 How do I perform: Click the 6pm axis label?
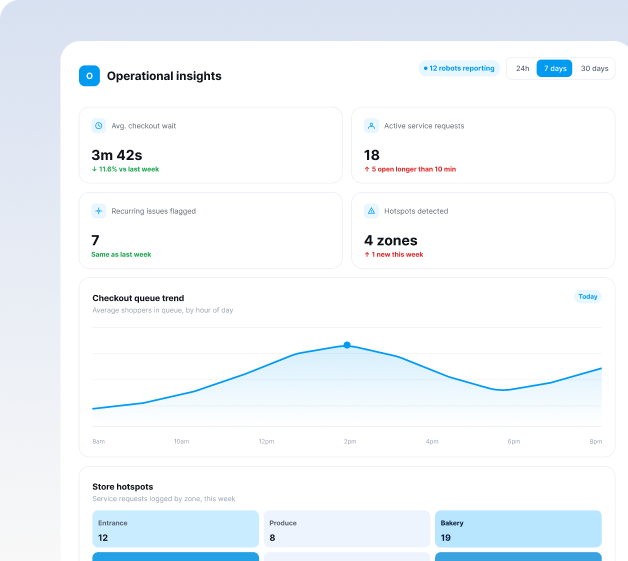(x=514, y=441)
